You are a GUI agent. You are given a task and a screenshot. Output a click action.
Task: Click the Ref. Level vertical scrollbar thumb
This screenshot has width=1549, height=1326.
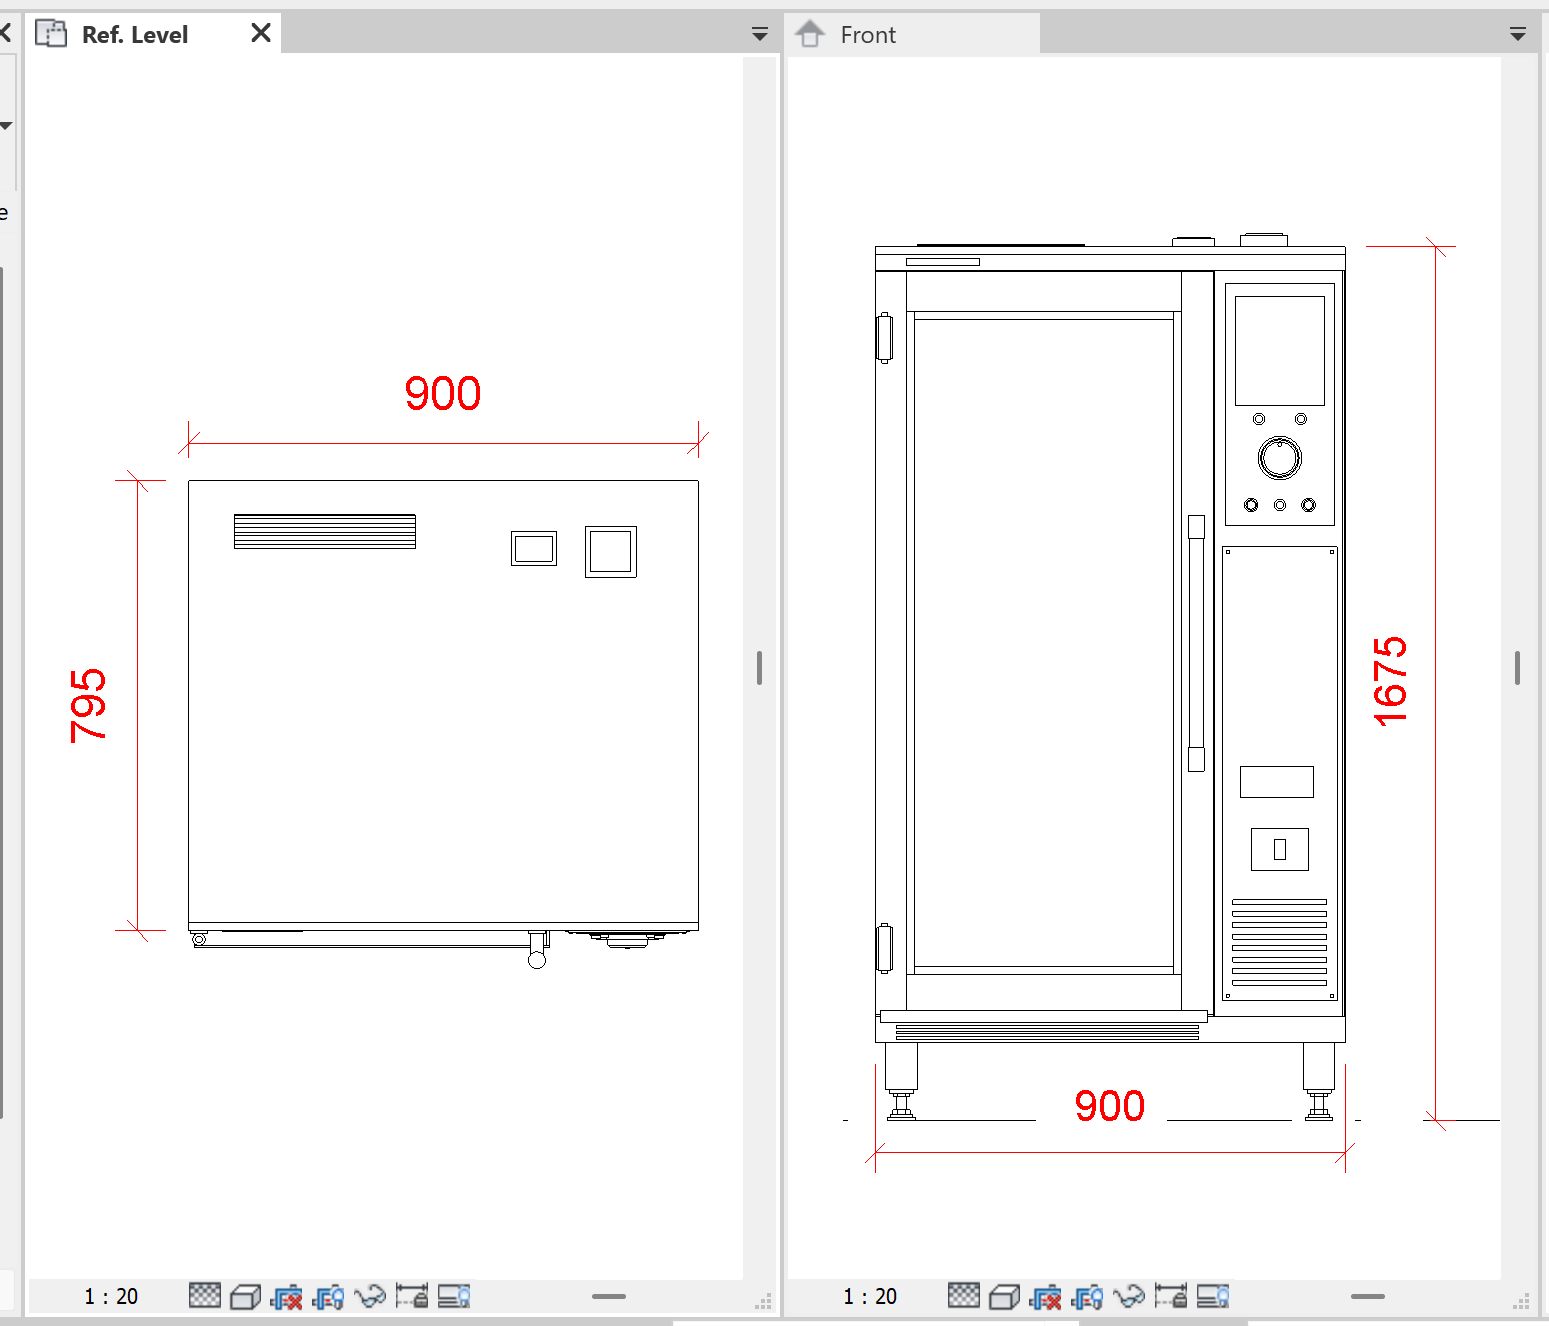[760, 668]
